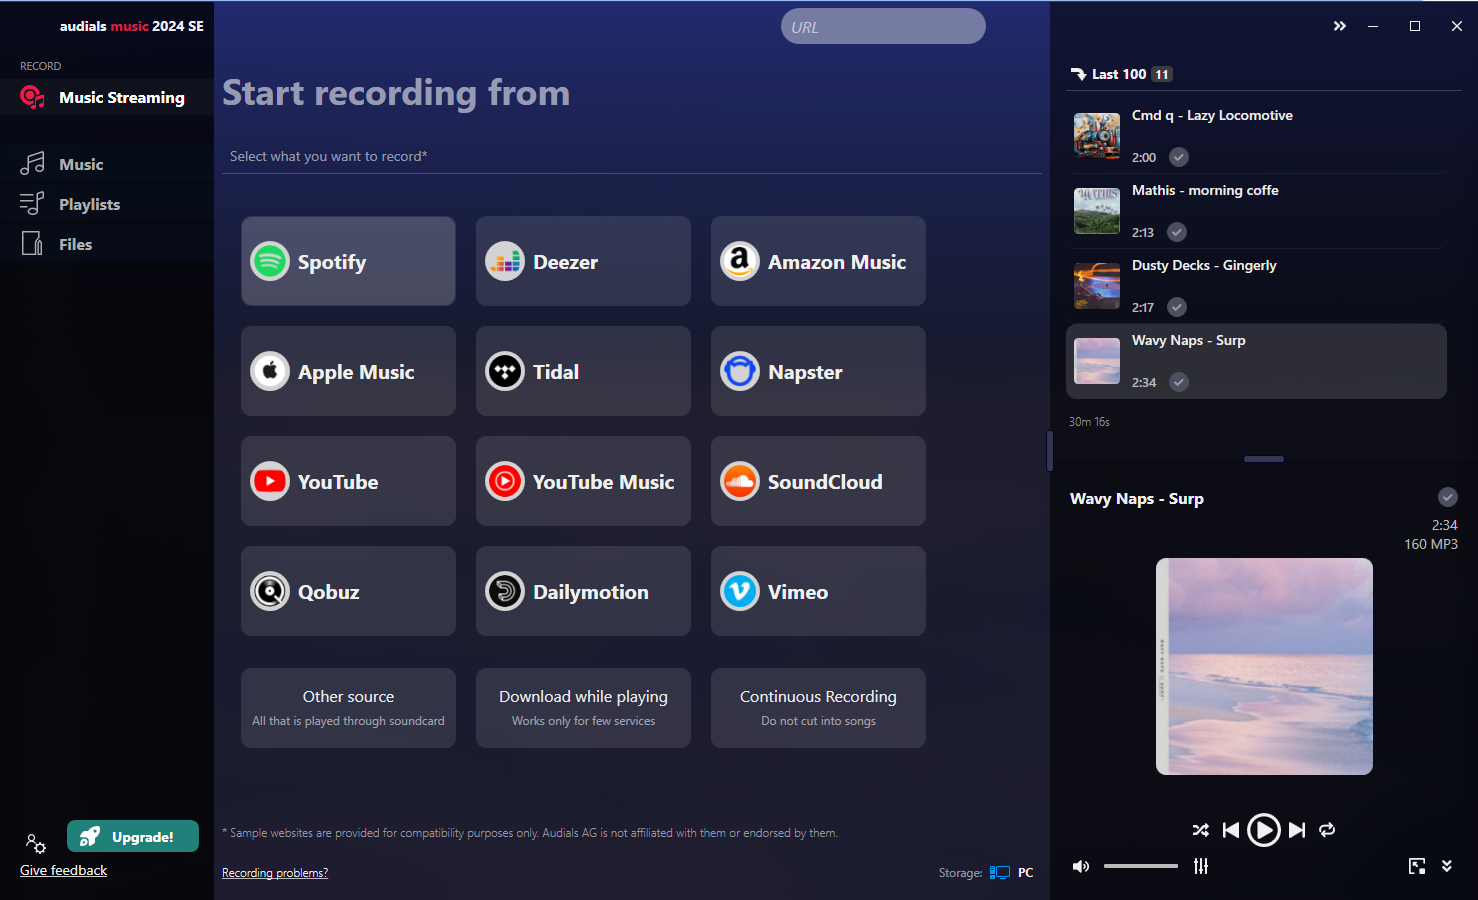Change Storage PC location

click(1011, 873)
